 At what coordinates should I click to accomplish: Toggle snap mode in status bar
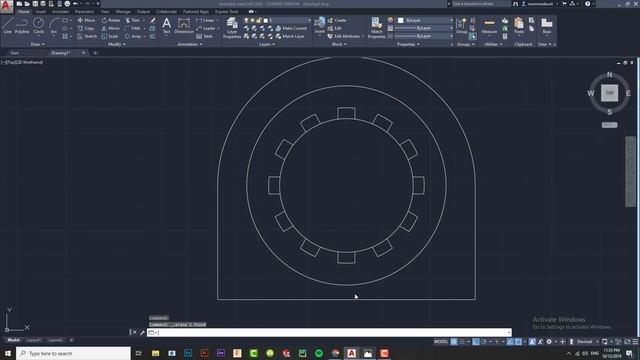pyautogui.click(x=462, y=342)
